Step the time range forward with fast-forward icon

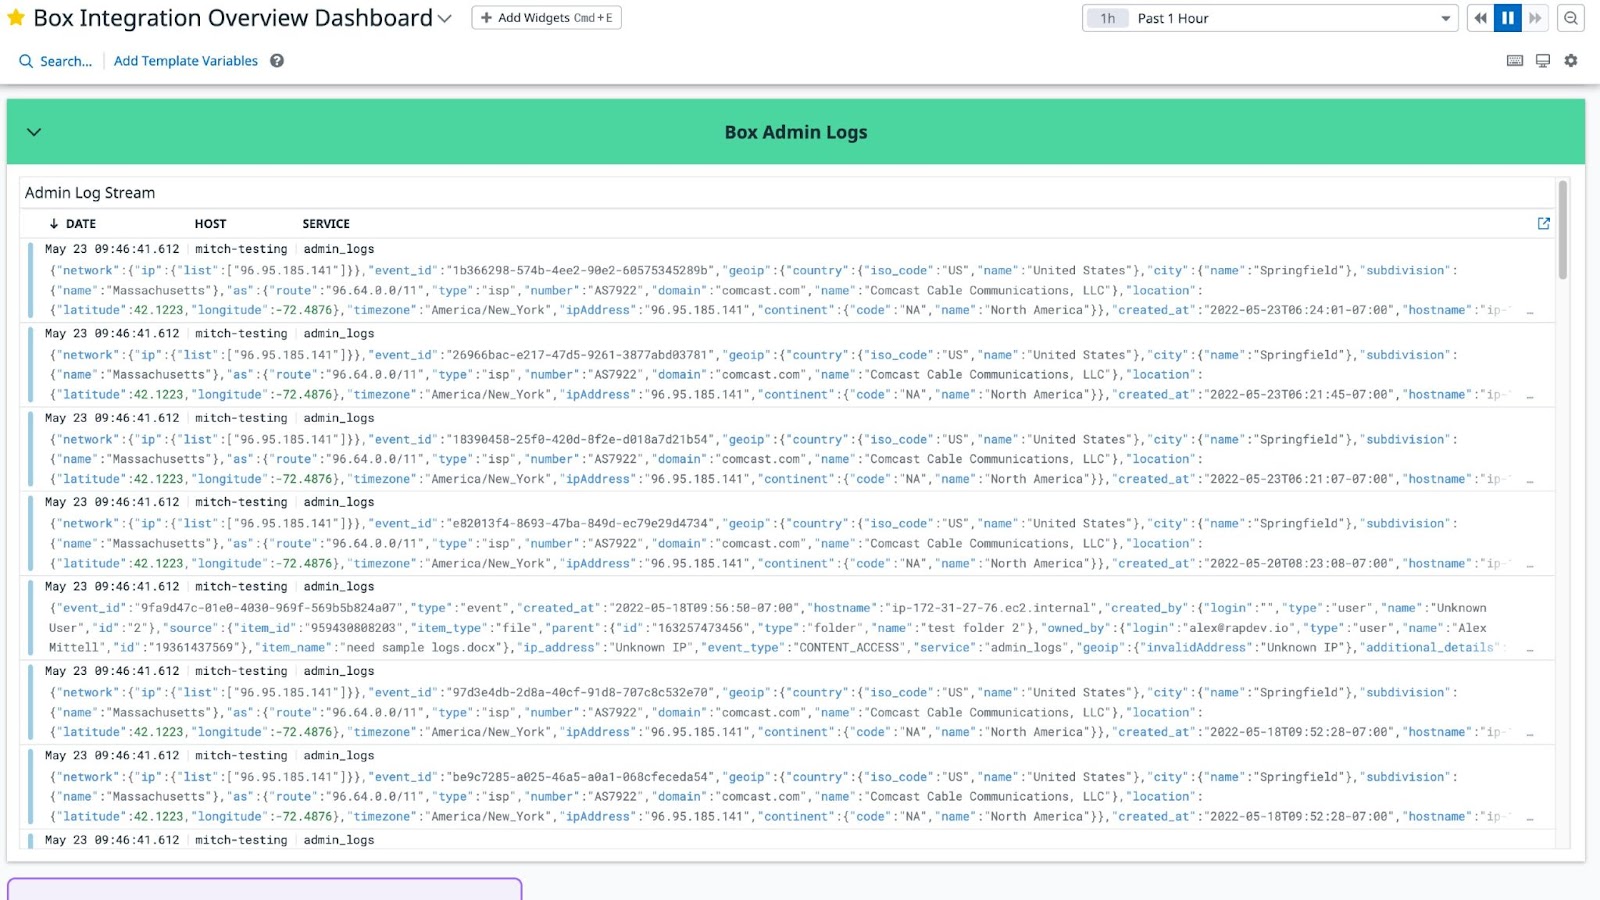[1535, 18]
